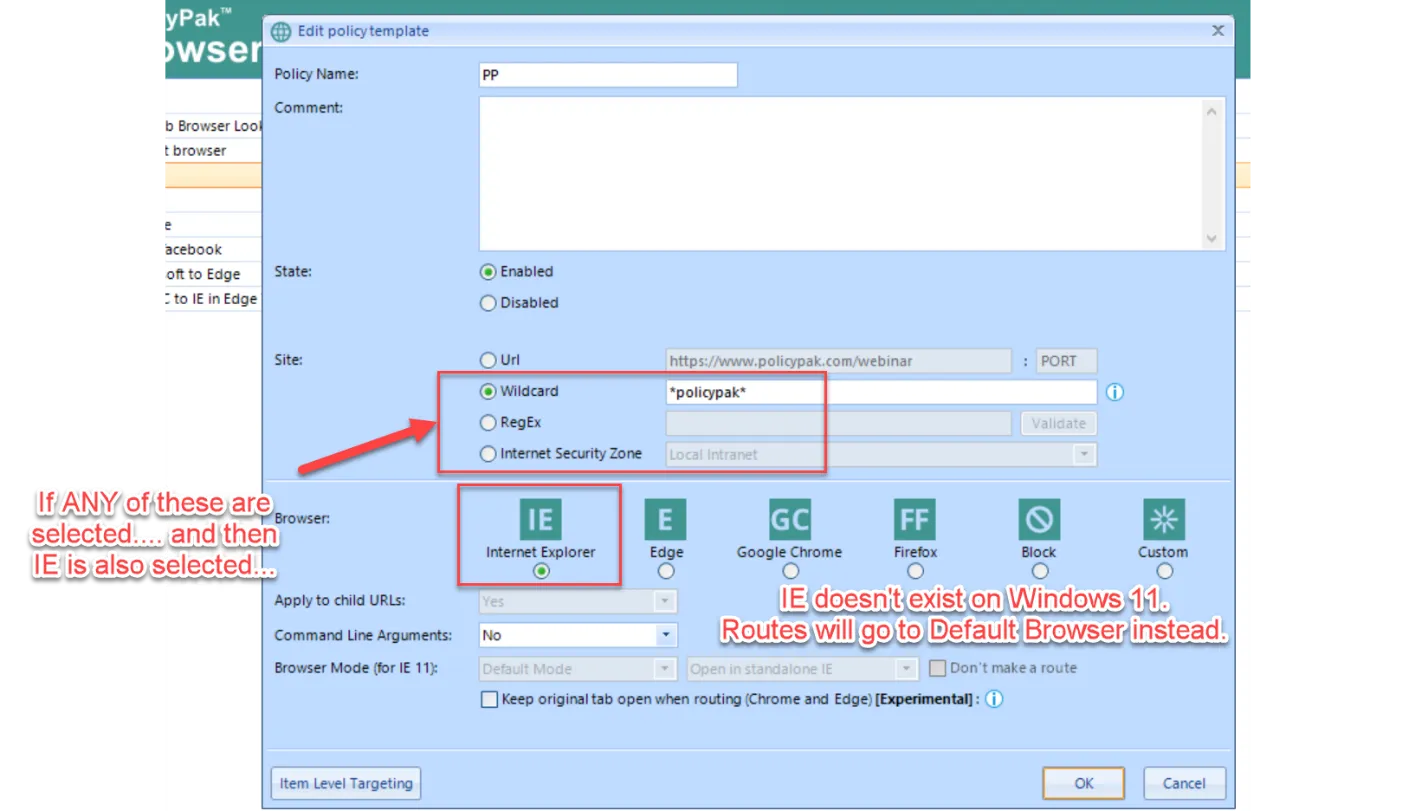The height and width of the screenshot is (811, 1428).
Task: Click the Block icon
Action: click(1039, 519)
